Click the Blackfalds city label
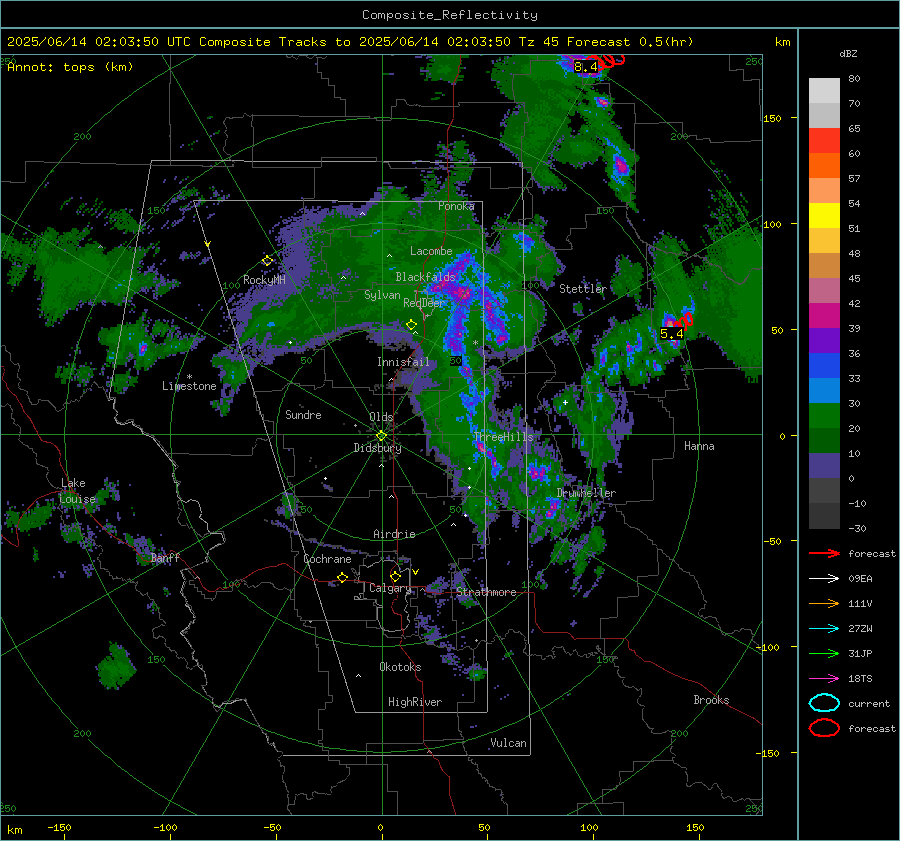The image size is (900, 841). tap(425, 277)
